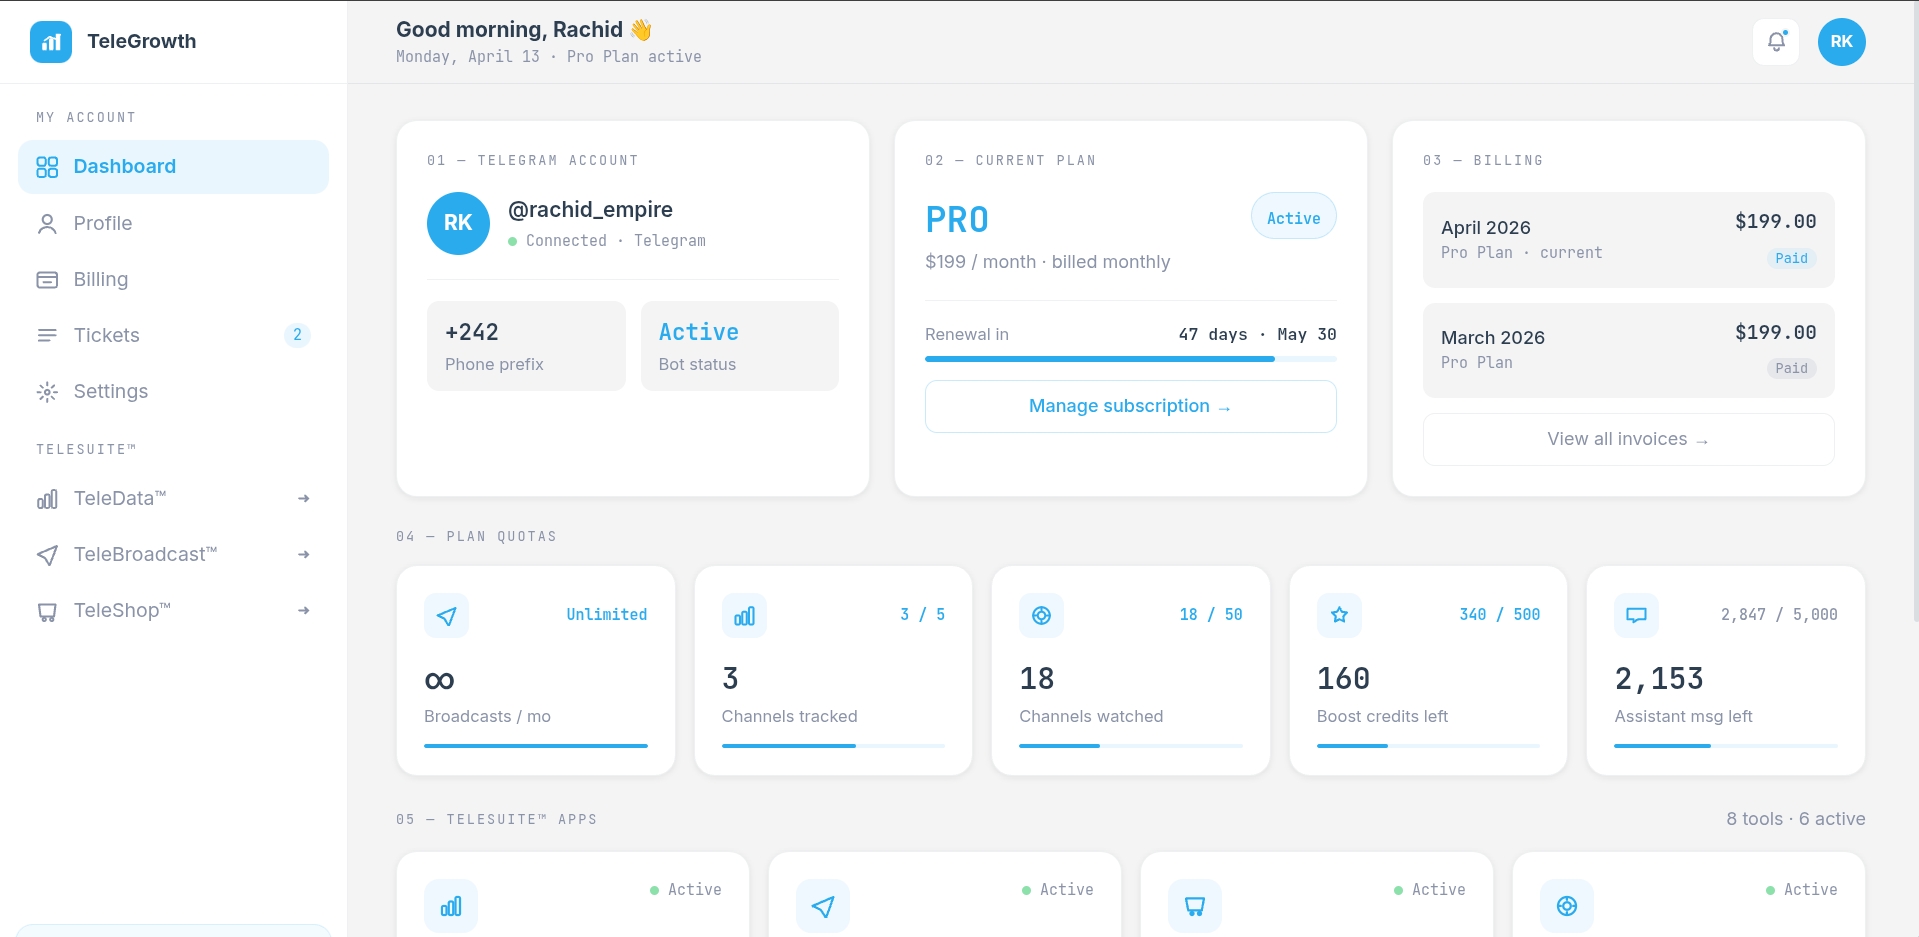Screen dimensions: 1919x937
Task: Click the paper plane icon on Broadcasts card
Action: (447, 615)
